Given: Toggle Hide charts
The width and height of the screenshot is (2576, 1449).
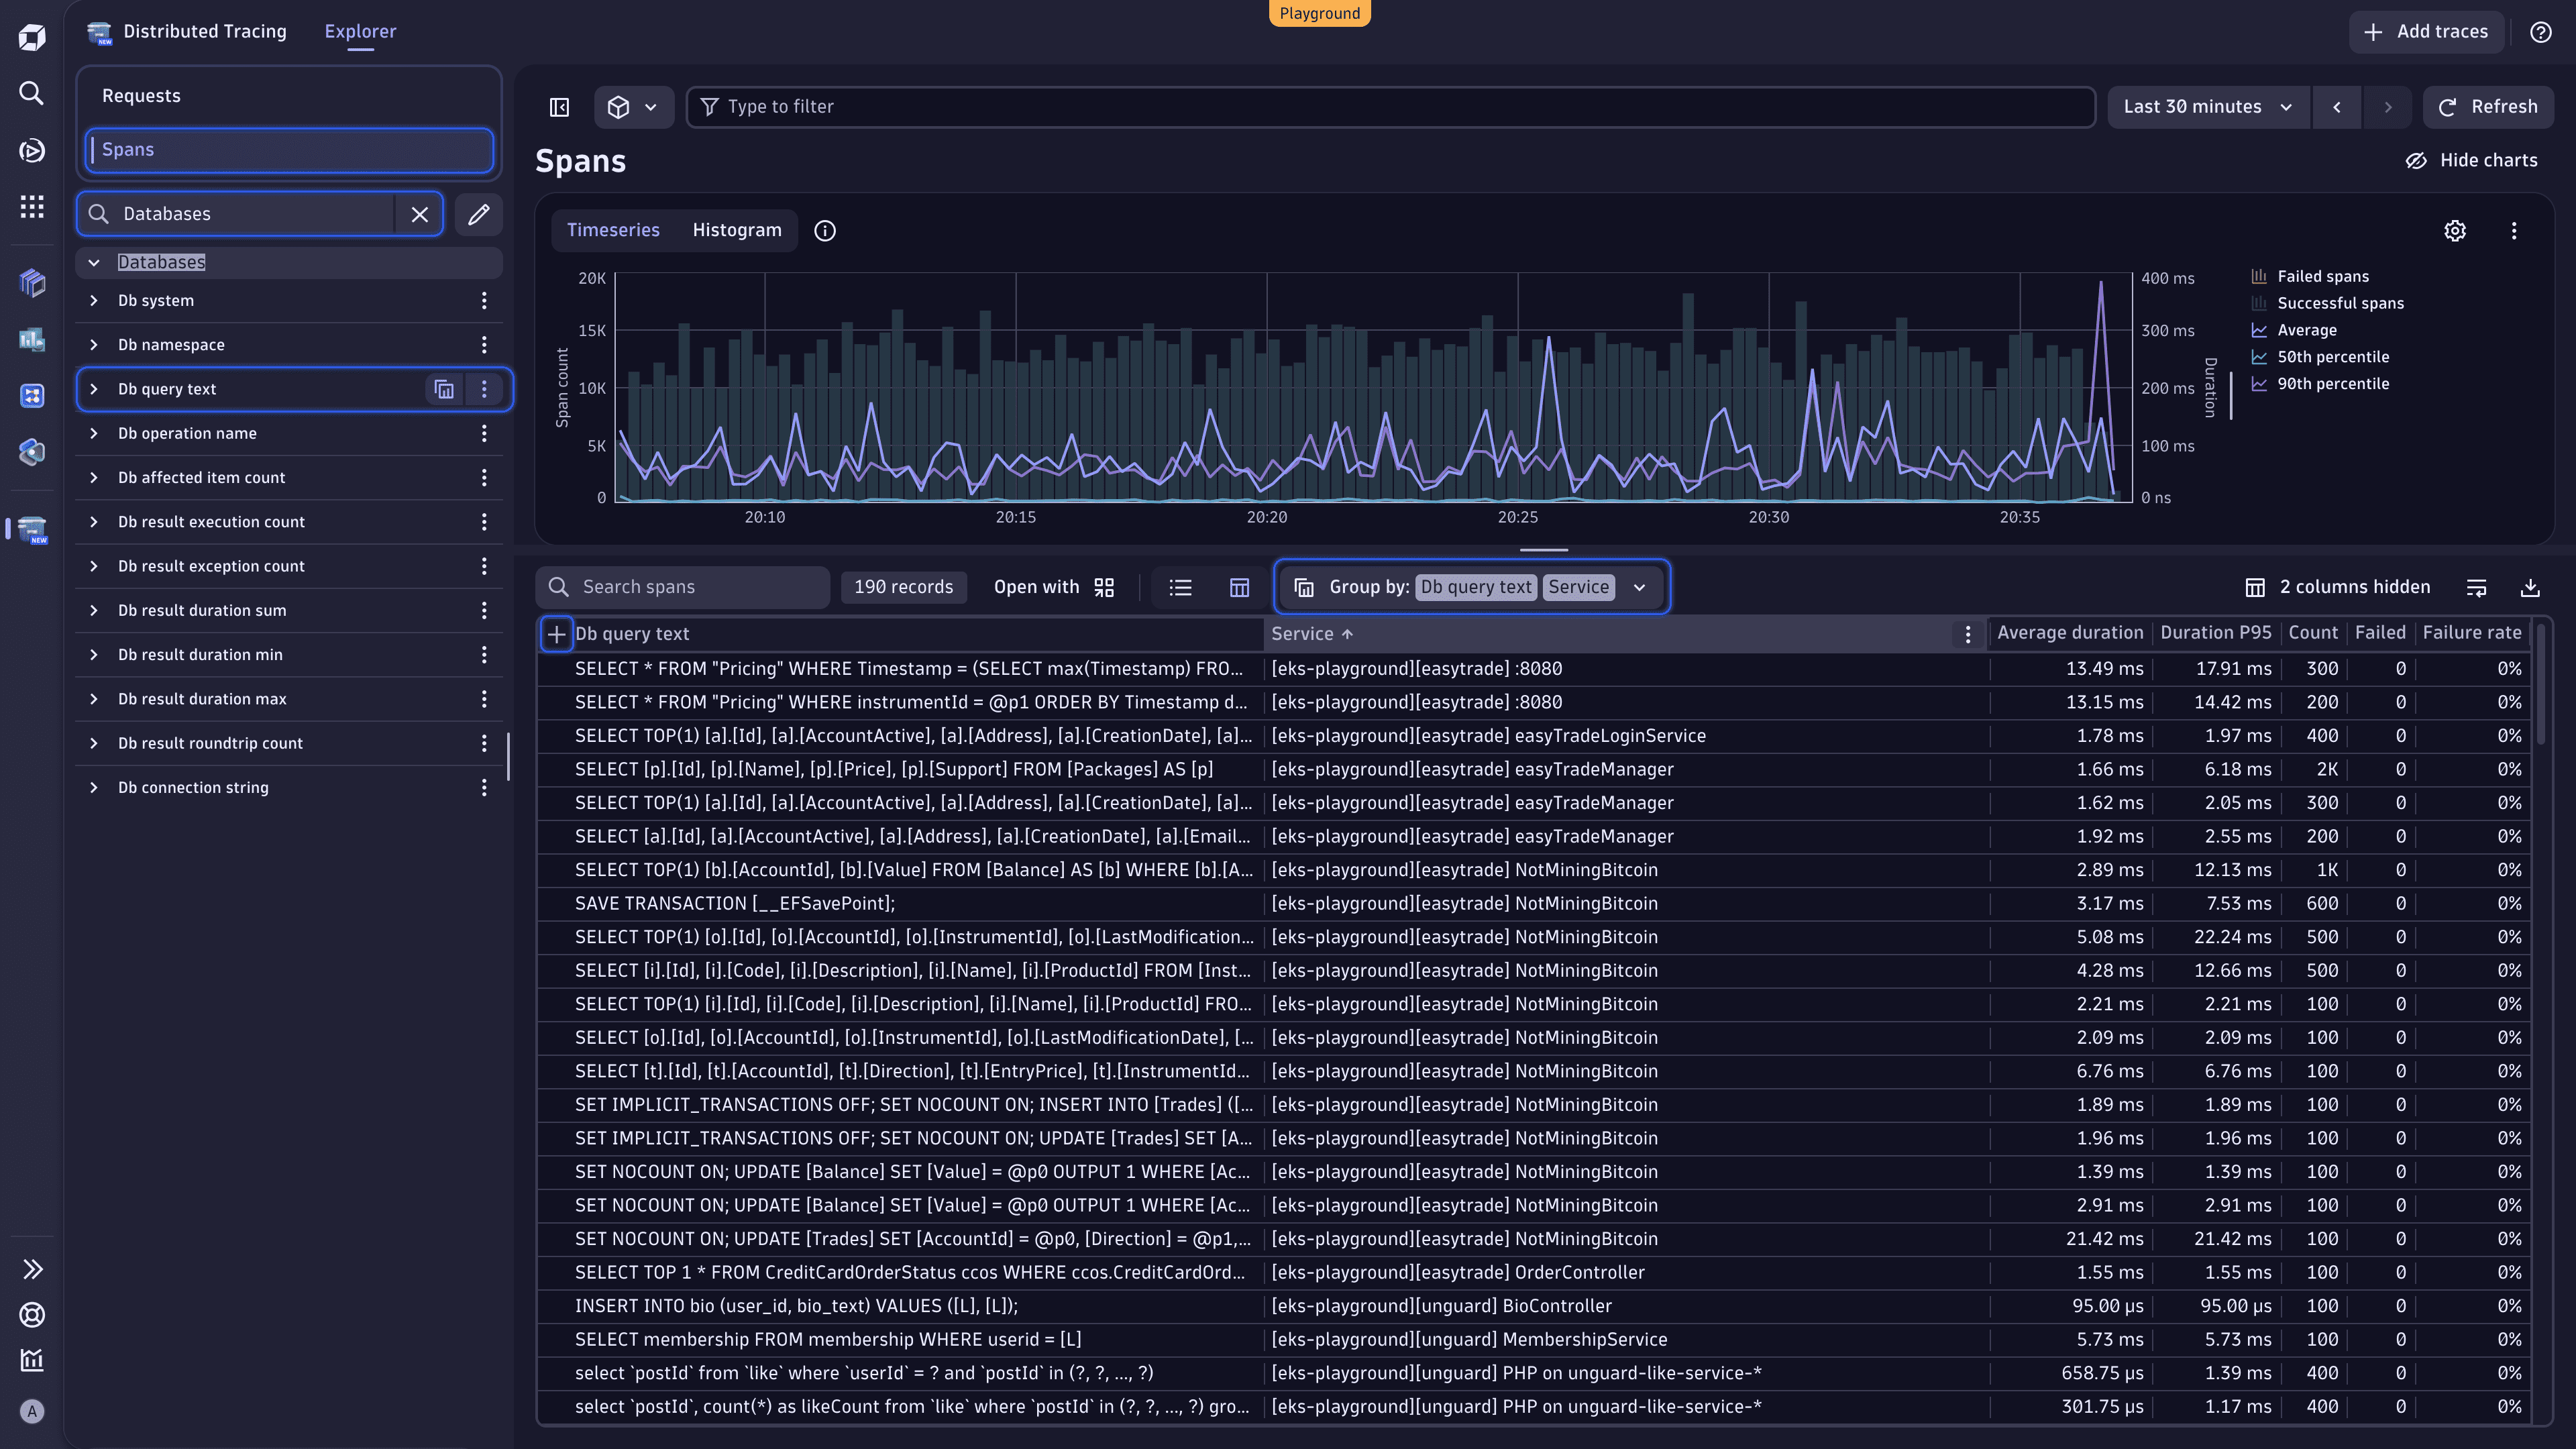Looking at the screenshot, I should 2471,159.
